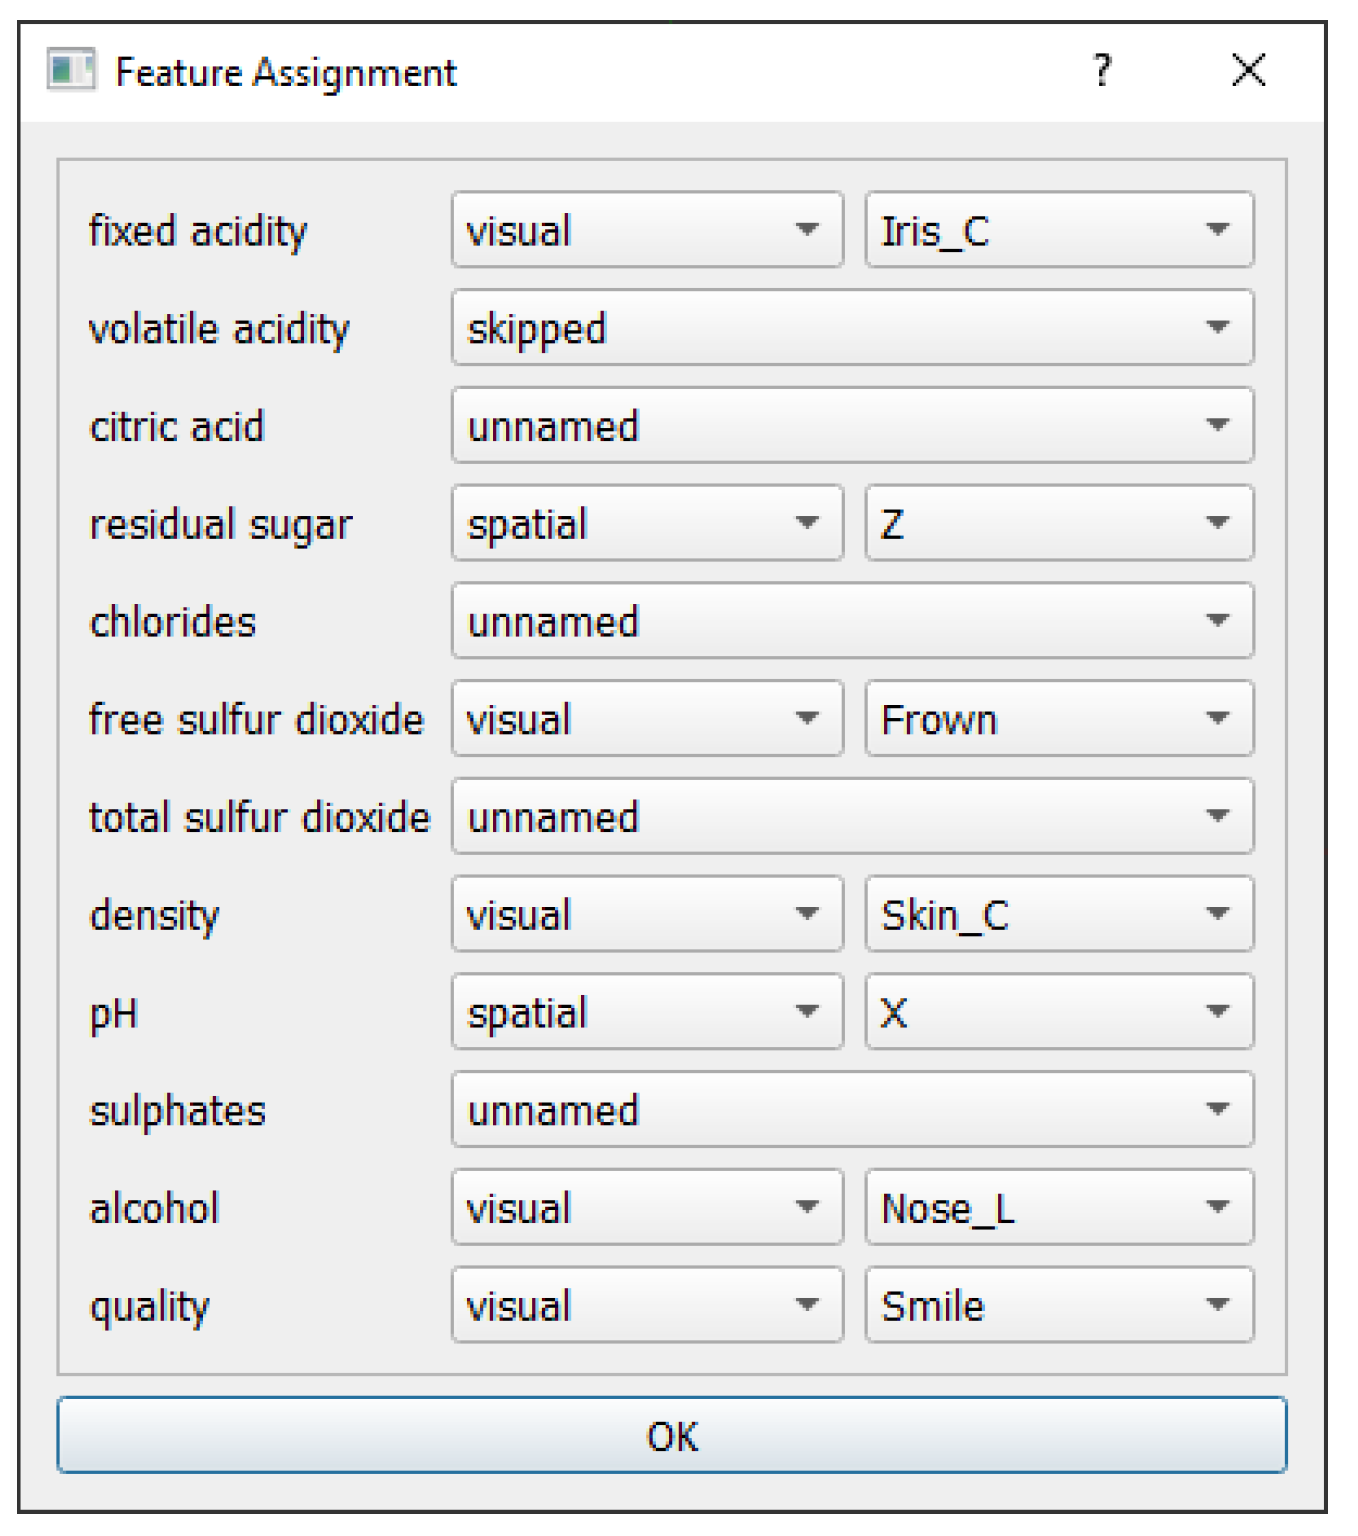Open the Frown feature dropdown

tap(1058, 719)
